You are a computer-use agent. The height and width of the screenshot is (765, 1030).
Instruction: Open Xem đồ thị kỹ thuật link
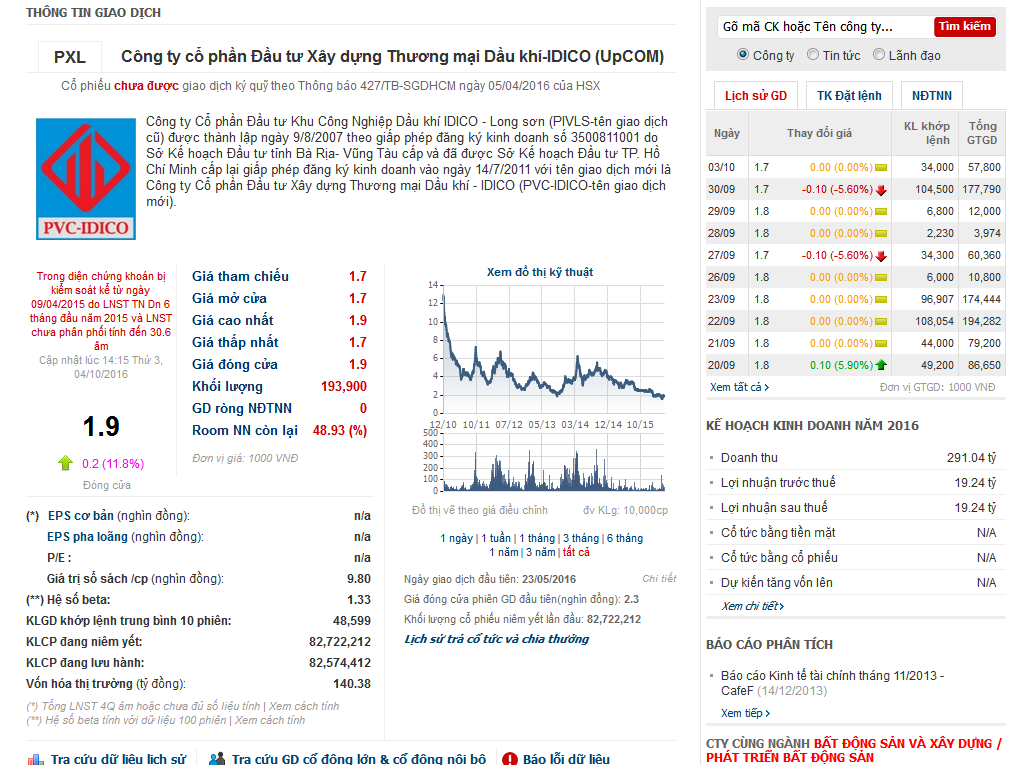point(539,273)
